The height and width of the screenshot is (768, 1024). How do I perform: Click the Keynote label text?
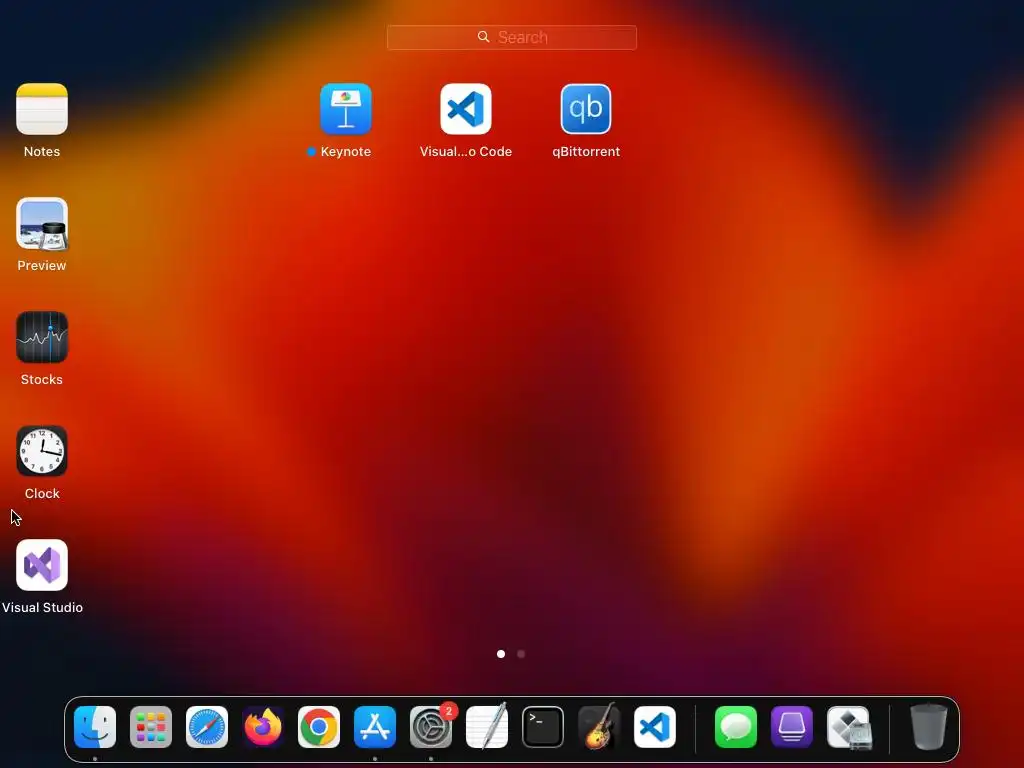pos(345,152)
